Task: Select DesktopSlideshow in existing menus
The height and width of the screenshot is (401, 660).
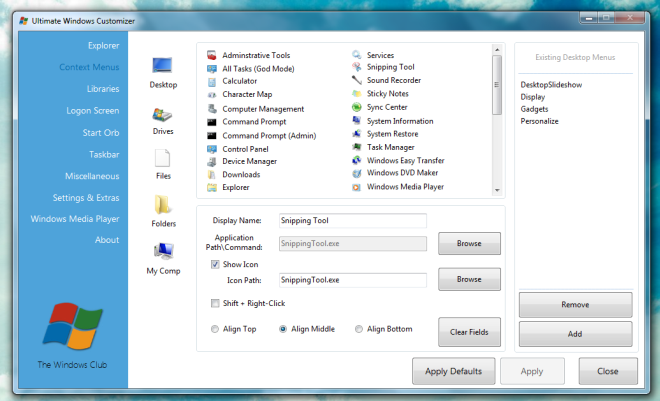Action: click(551, 85)
